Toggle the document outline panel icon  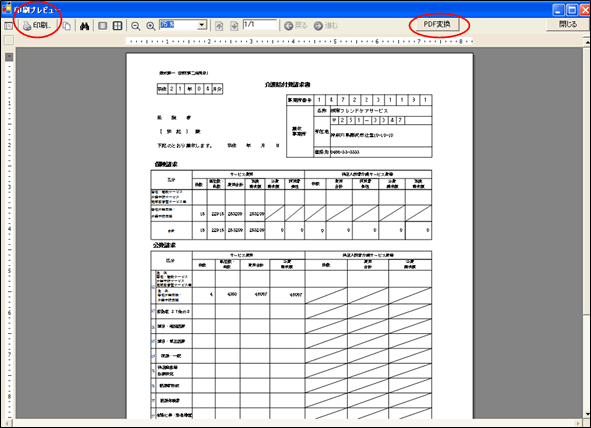pyautogui.click(x=8, y=26)
